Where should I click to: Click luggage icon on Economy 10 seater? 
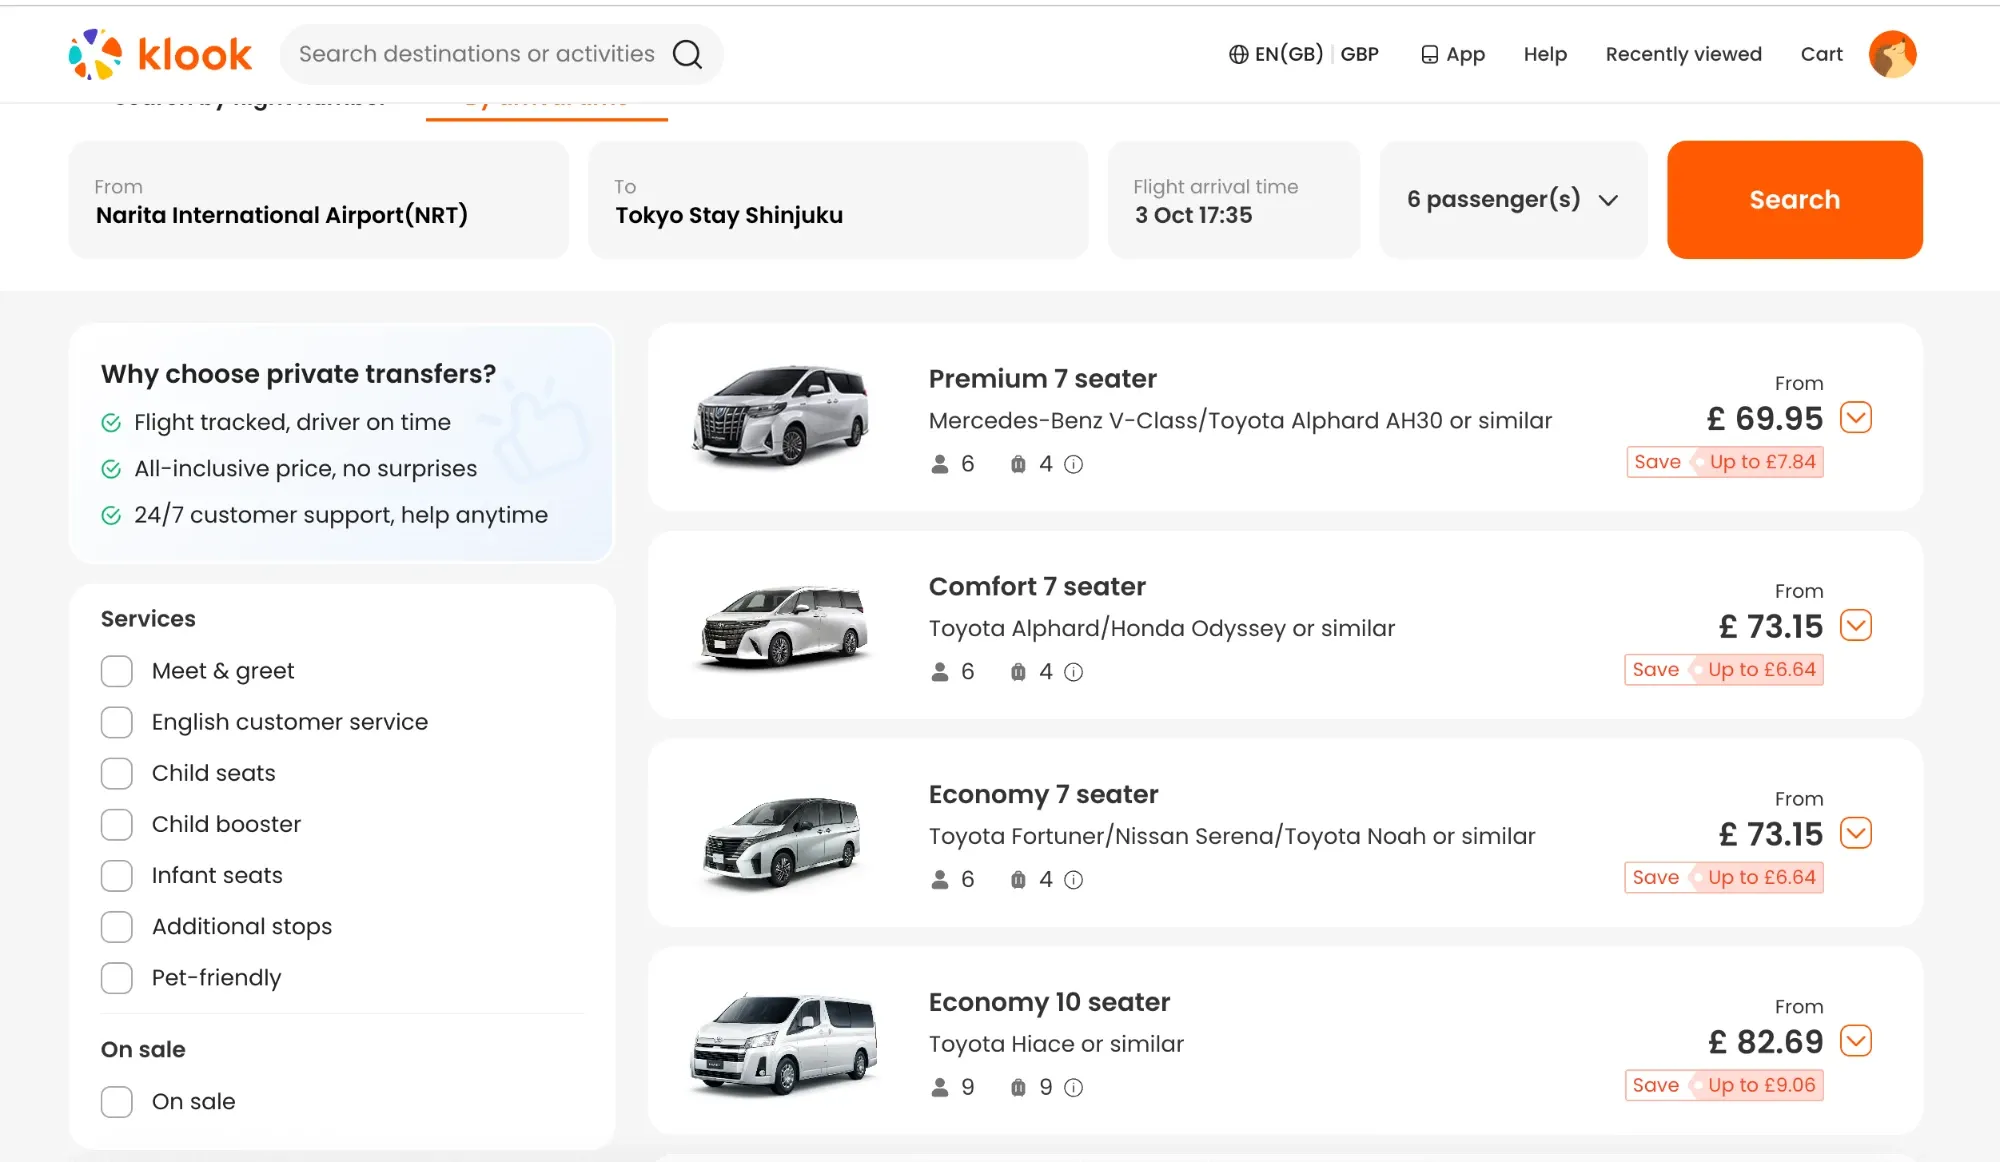coord(1018,1088)
